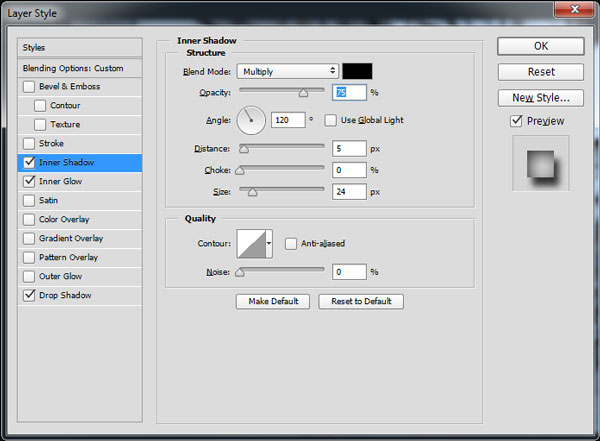Viewport: 600px width, 441px height.
Task: Click the Choke slider handle
Action: (x=240, y=170)
